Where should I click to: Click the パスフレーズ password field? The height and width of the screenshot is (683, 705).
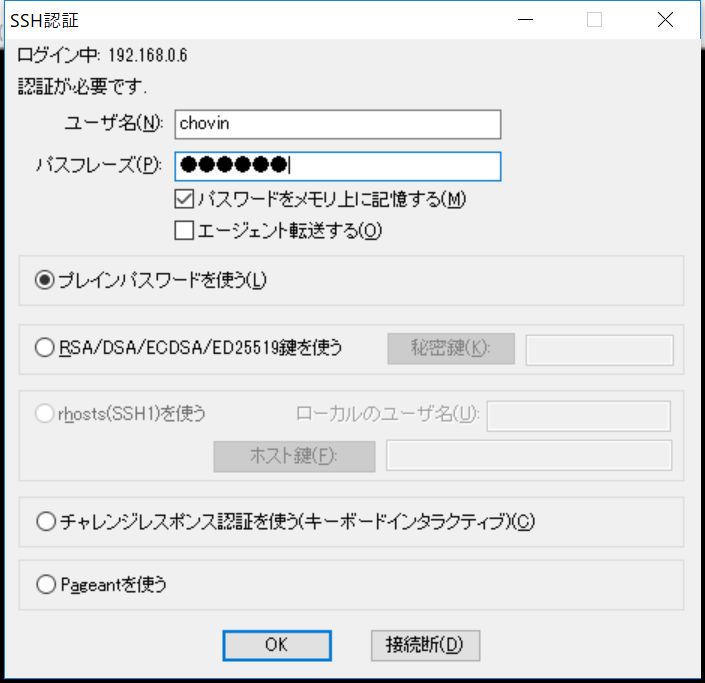pos(338,166)
